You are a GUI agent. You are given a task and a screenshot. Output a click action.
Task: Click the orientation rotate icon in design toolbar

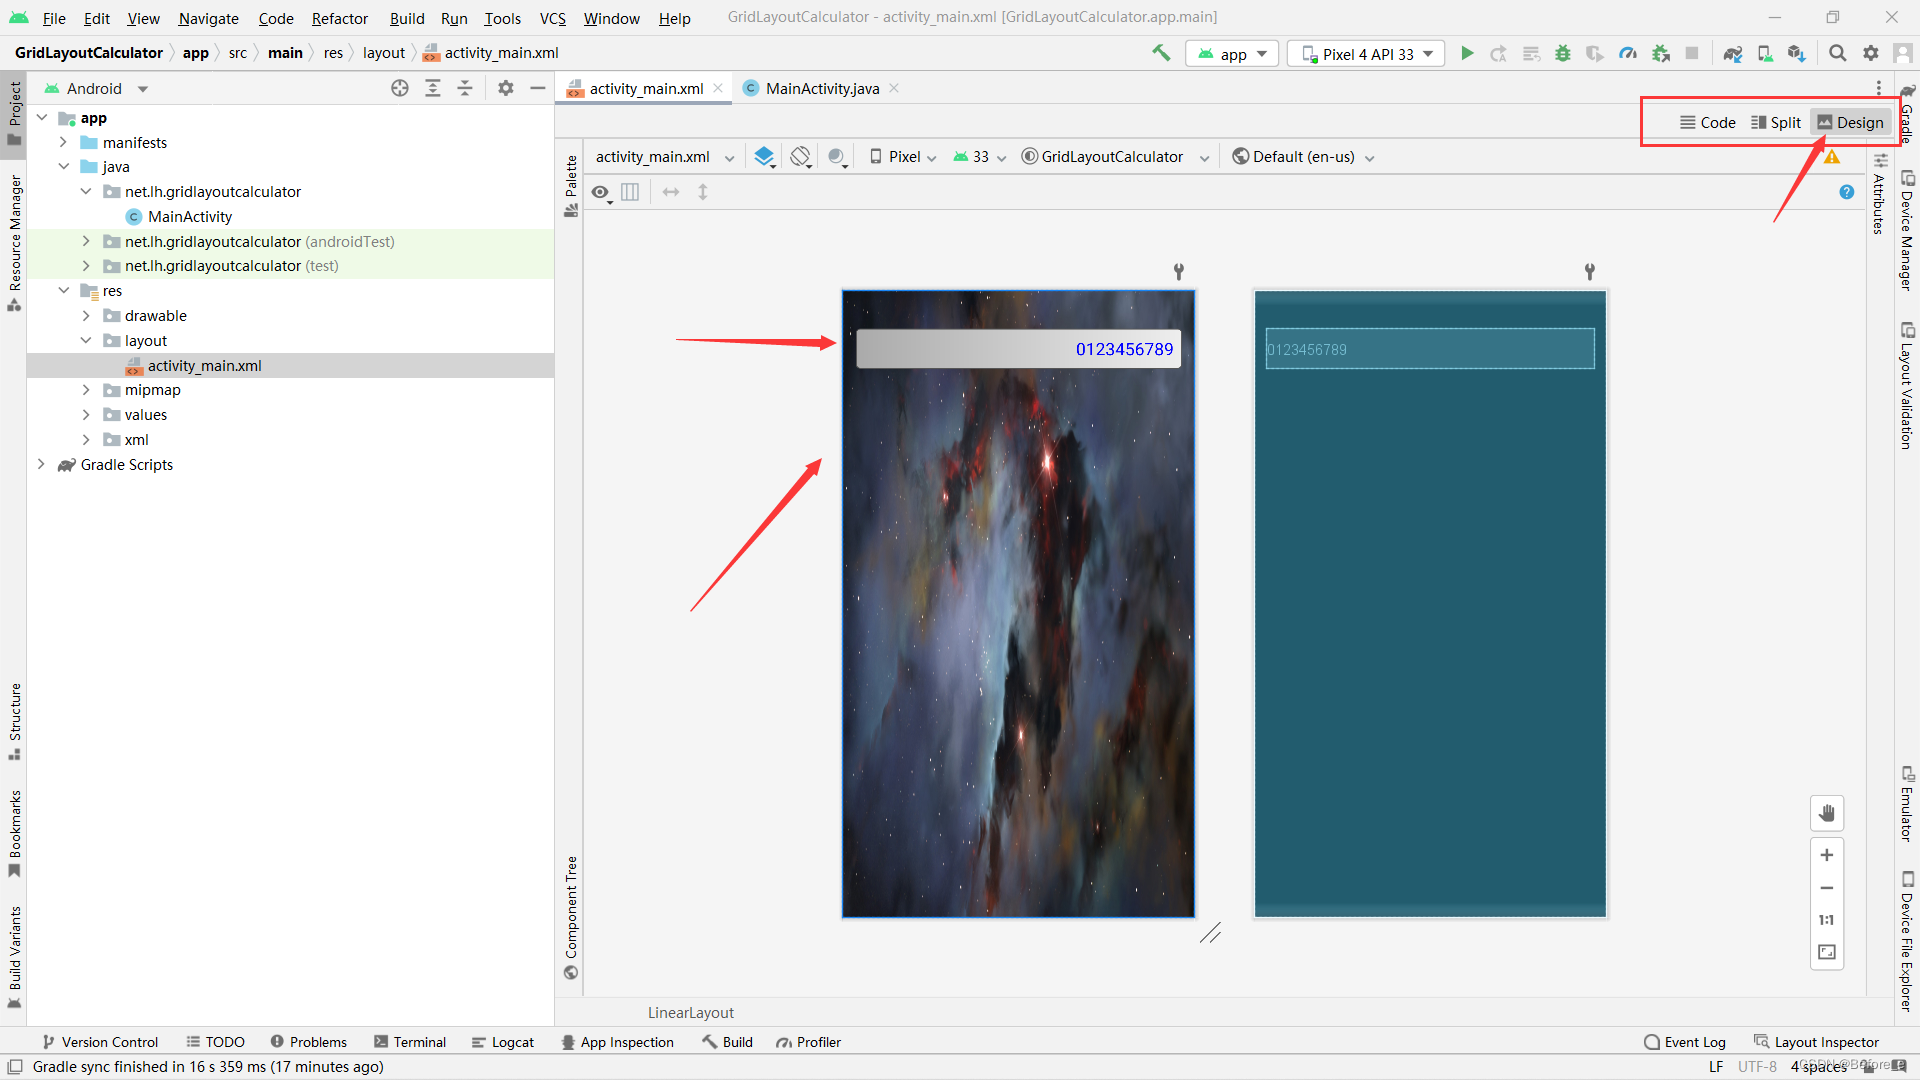tap(800, 157)
